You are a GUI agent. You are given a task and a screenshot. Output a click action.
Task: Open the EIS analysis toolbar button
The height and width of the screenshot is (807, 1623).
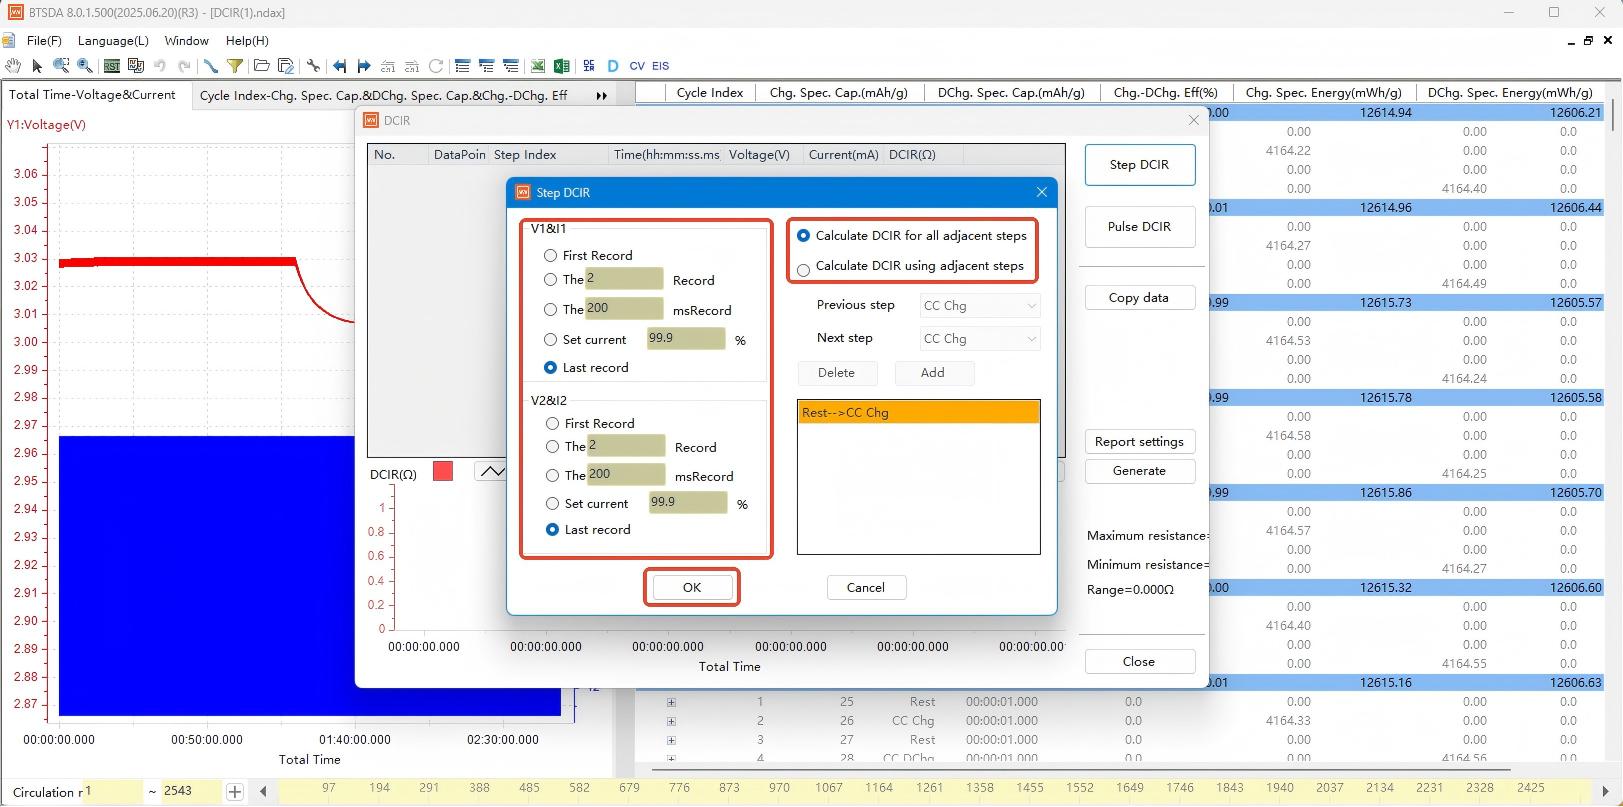pos(660,66)
